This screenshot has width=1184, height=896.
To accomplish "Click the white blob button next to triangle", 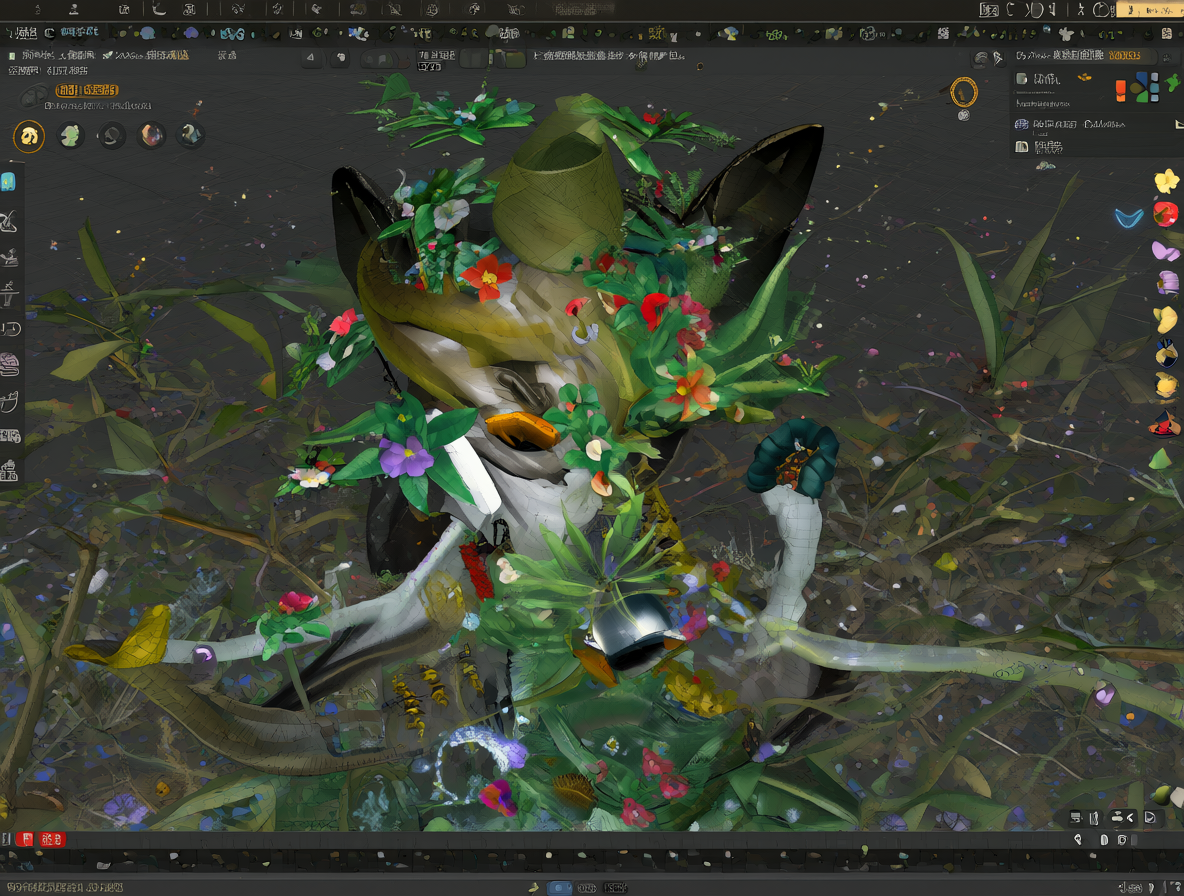I will point(341,57).
